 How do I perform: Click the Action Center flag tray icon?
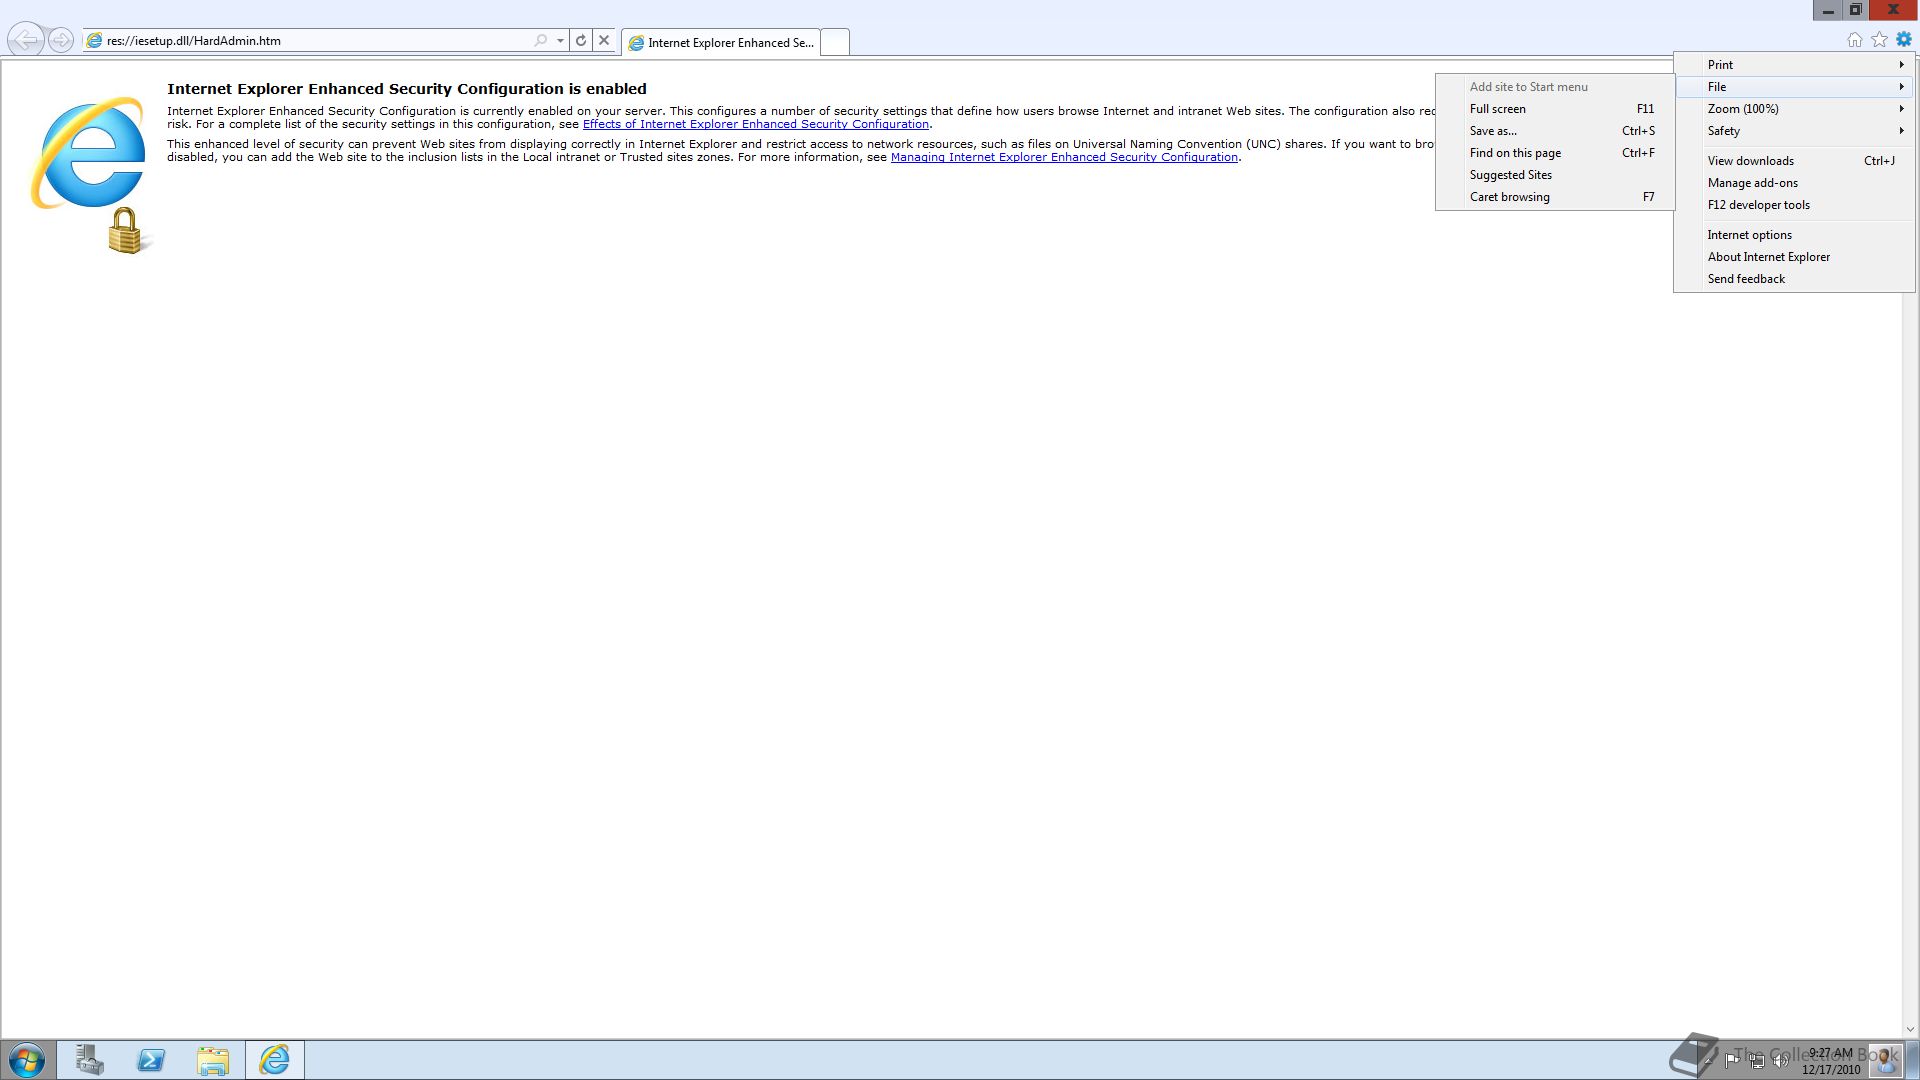[x=1731, y=1061]
